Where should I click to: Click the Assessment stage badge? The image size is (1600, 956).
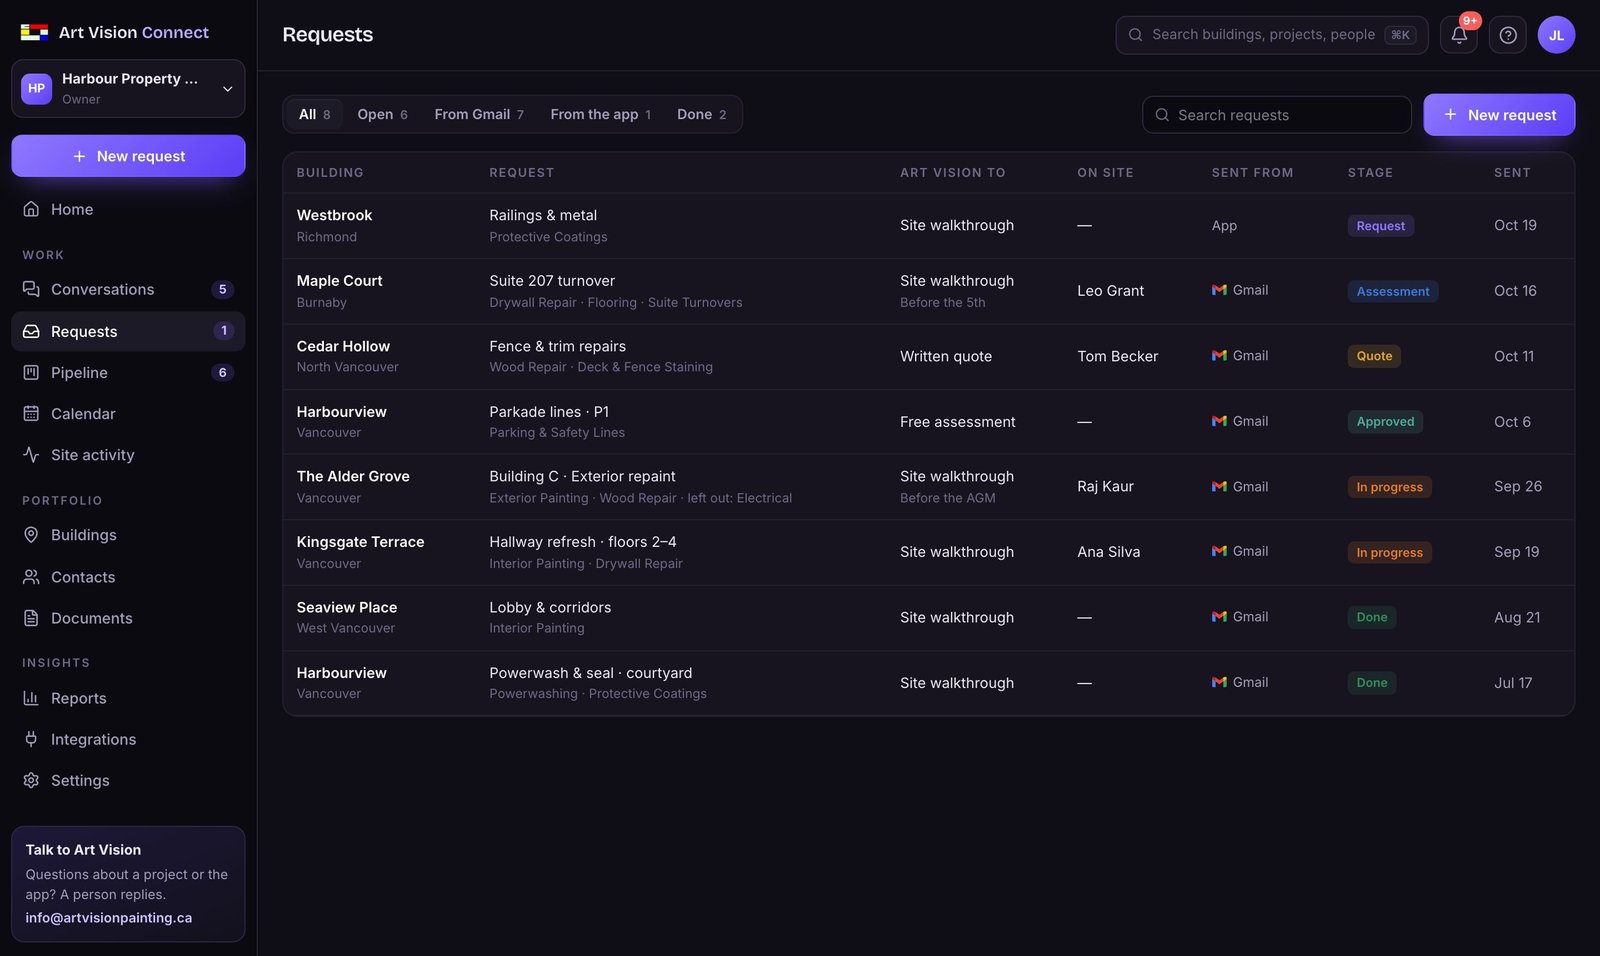pyautogui.click(x=1392, y=291)
